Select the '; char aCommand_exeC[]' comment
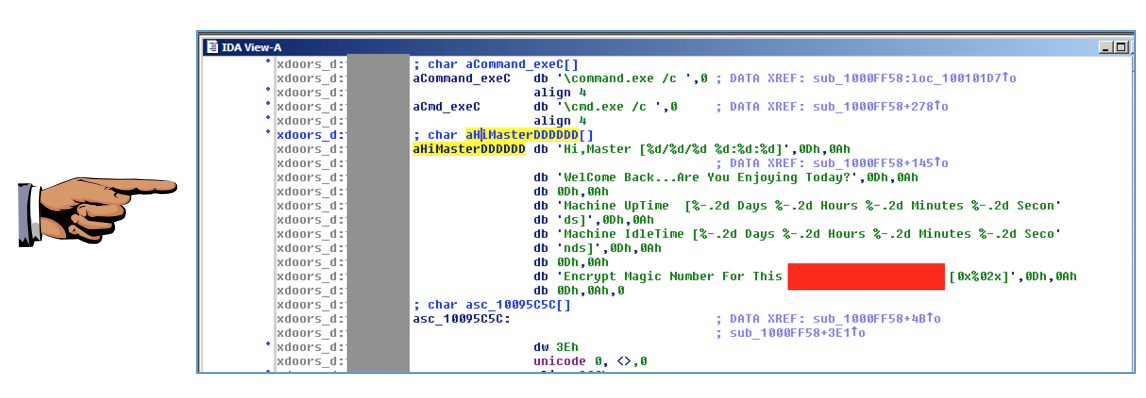Viewport: 1146px width, 398px height. (x=496, y=64)
